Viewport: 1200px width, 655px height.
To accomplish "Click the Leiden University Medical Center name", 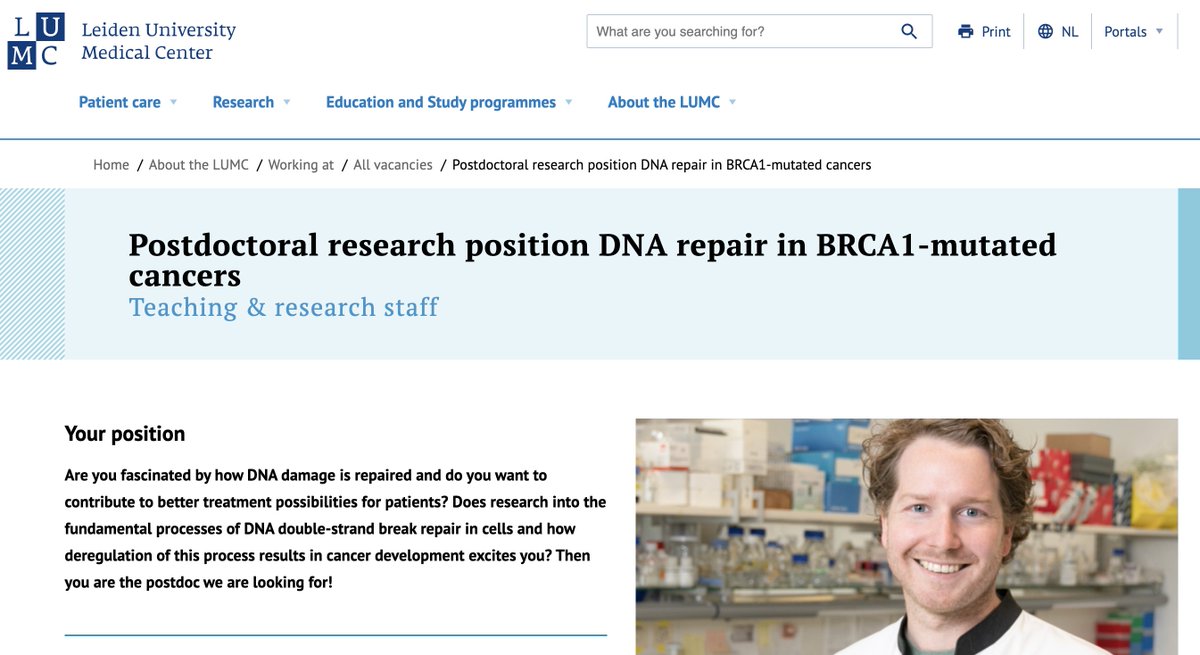I will click(x=158, y=41).
